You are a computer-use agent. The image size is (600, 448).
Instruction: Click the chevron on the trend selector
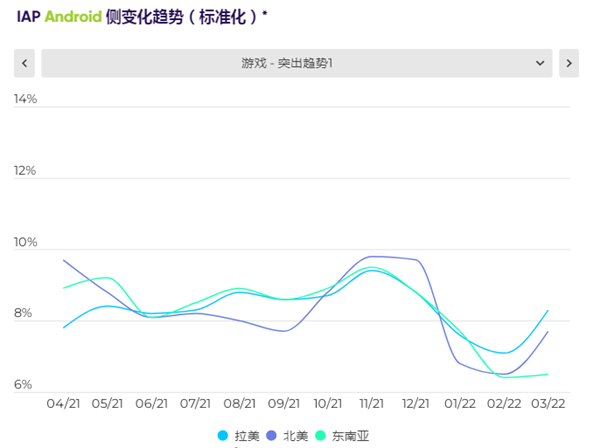click(x=541, y=63)
